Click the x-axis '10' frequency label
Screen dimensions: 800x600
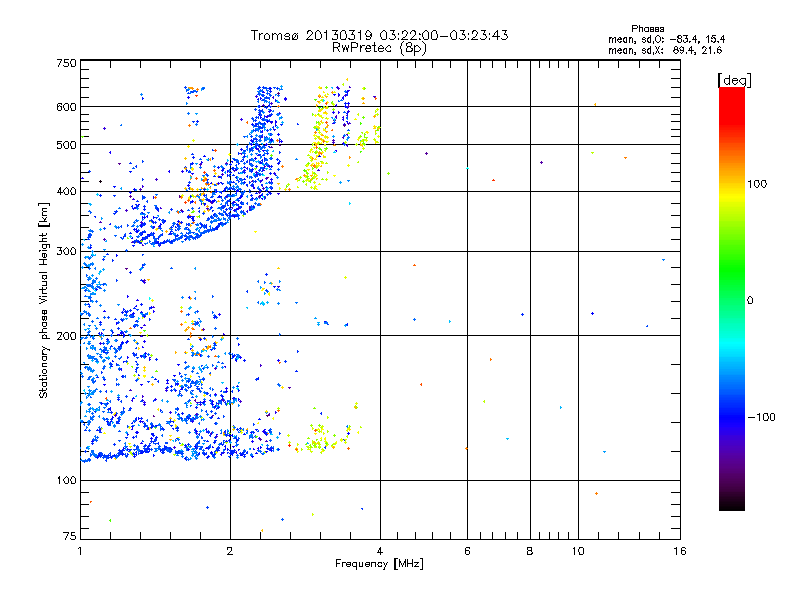click(x=578, y=551)
